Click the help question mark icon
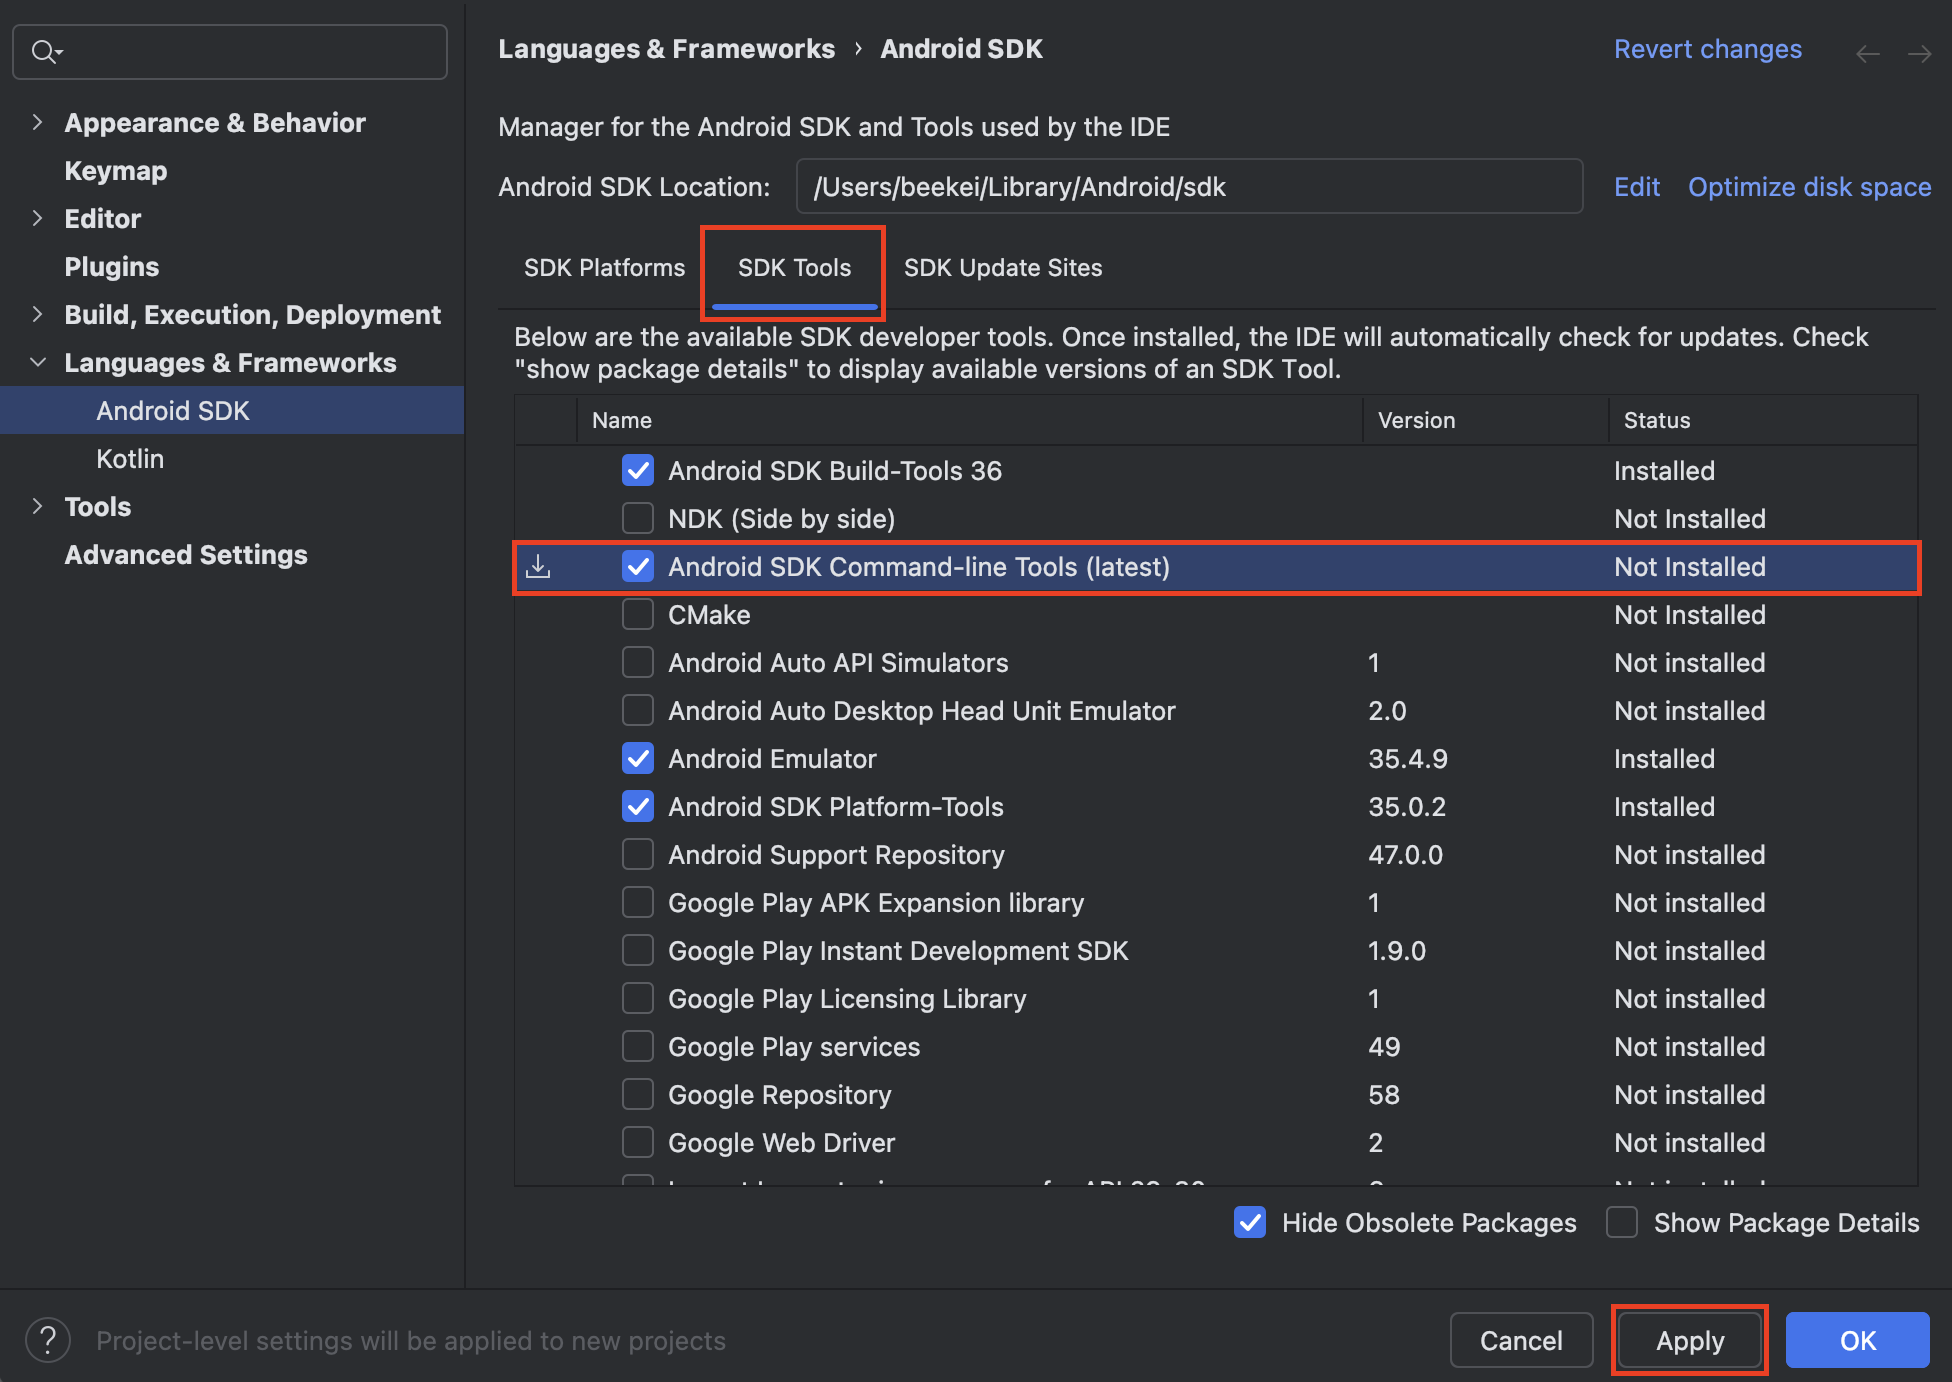Viewport: 1952px width, 1382px height. (47, 1340)
